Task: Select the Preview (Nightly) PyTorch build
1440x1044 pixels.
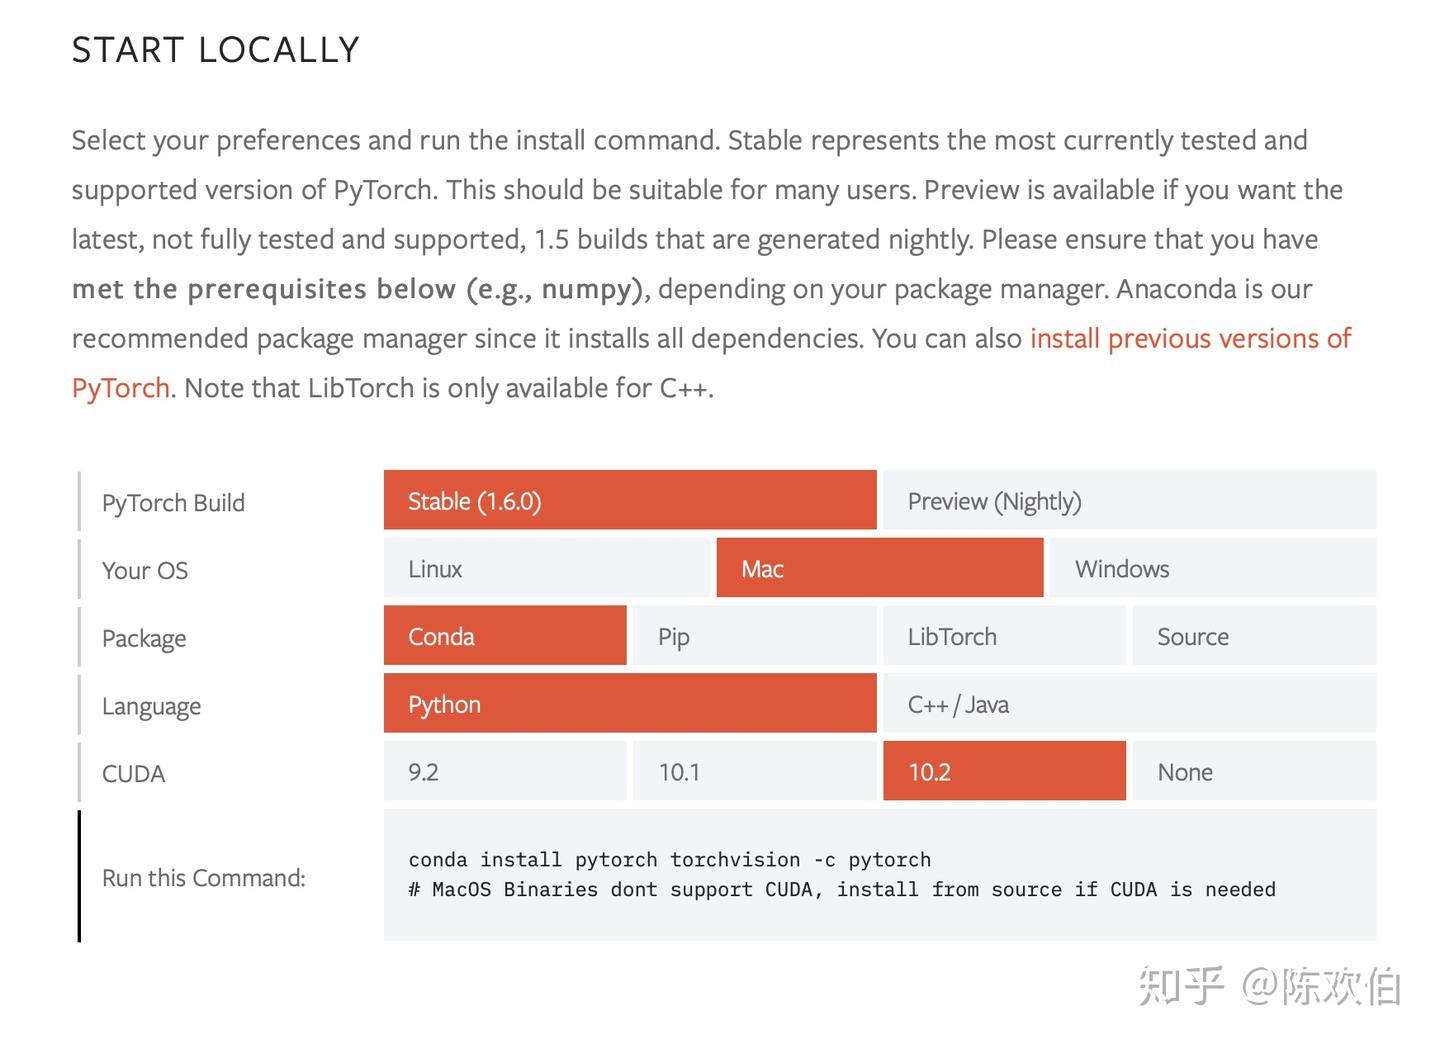Action: pos(1128,500)
